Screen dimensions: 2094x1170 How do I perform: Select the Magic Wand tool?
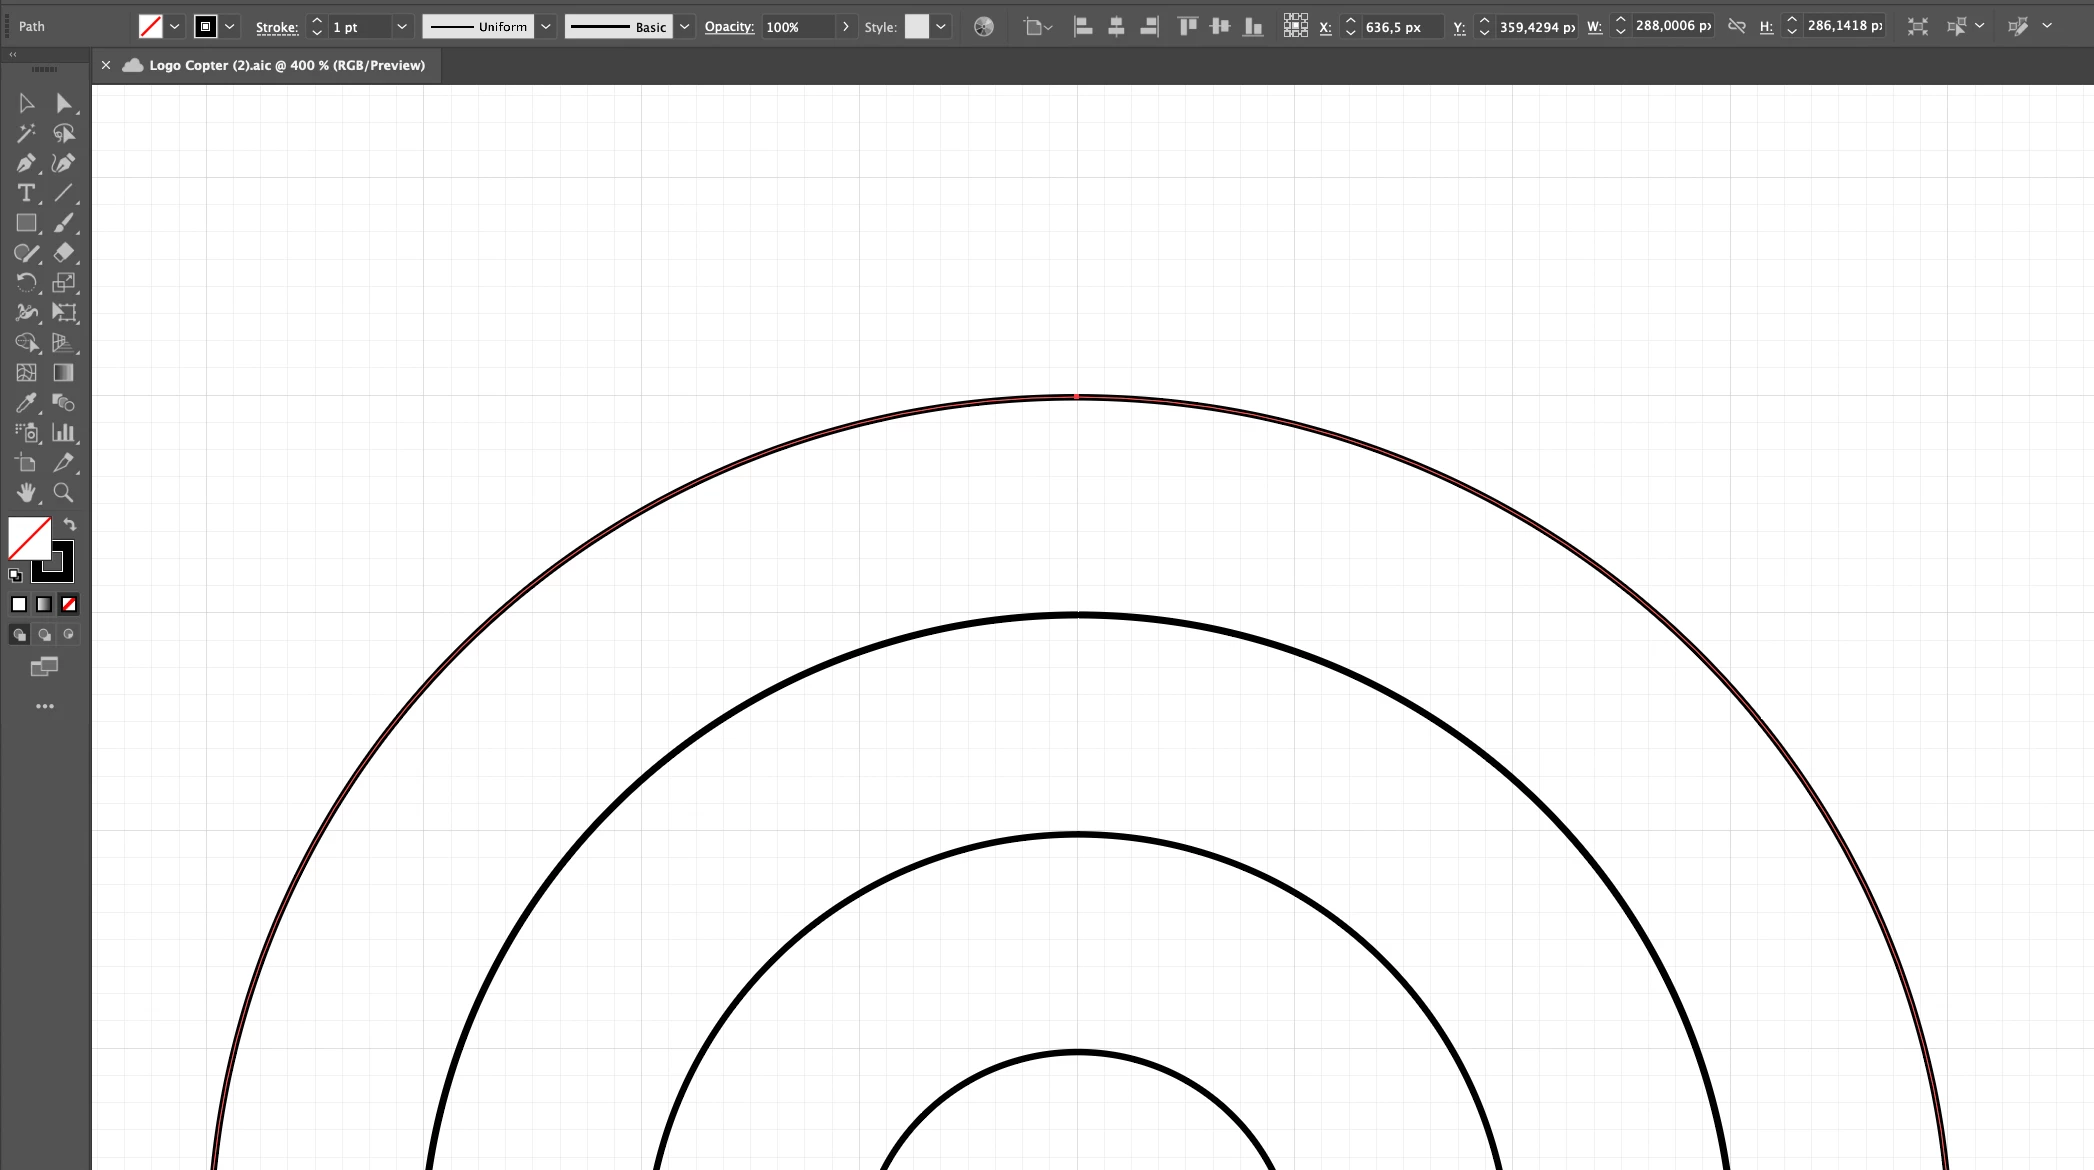(x=26, y=133)
